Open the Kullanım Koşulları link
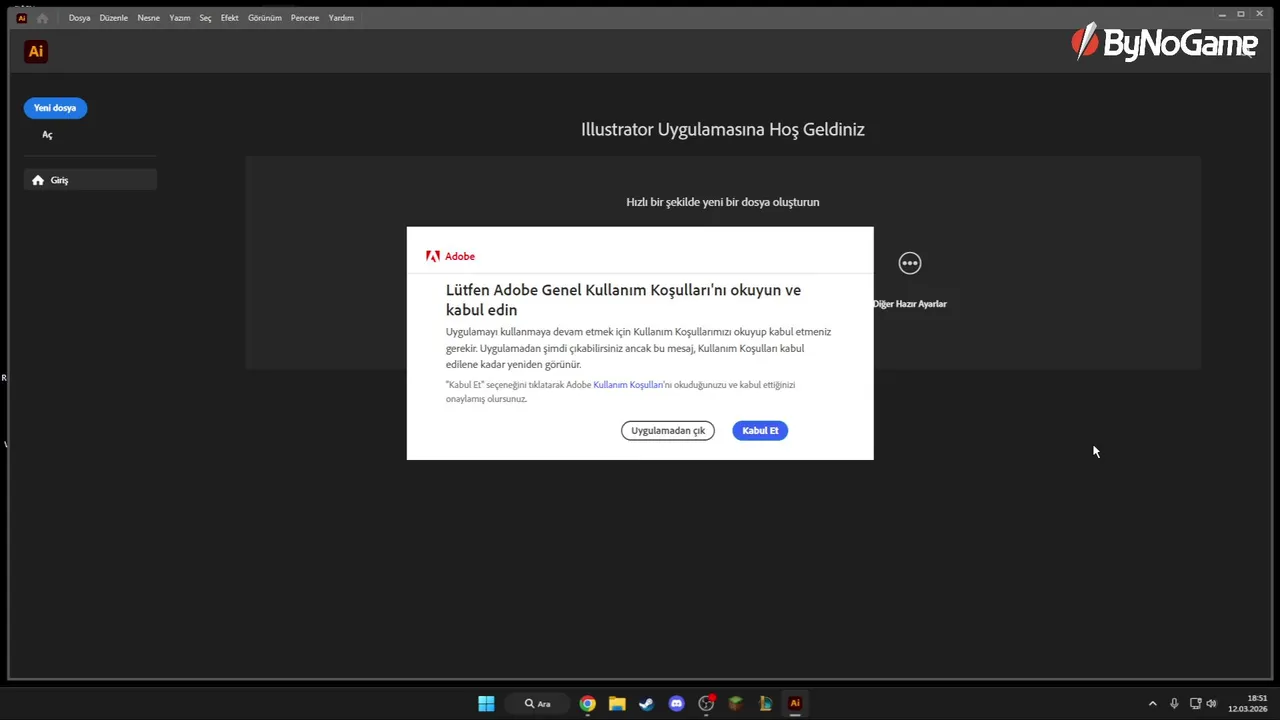This screenshot has height=720, width=1280. pos(628,384)
